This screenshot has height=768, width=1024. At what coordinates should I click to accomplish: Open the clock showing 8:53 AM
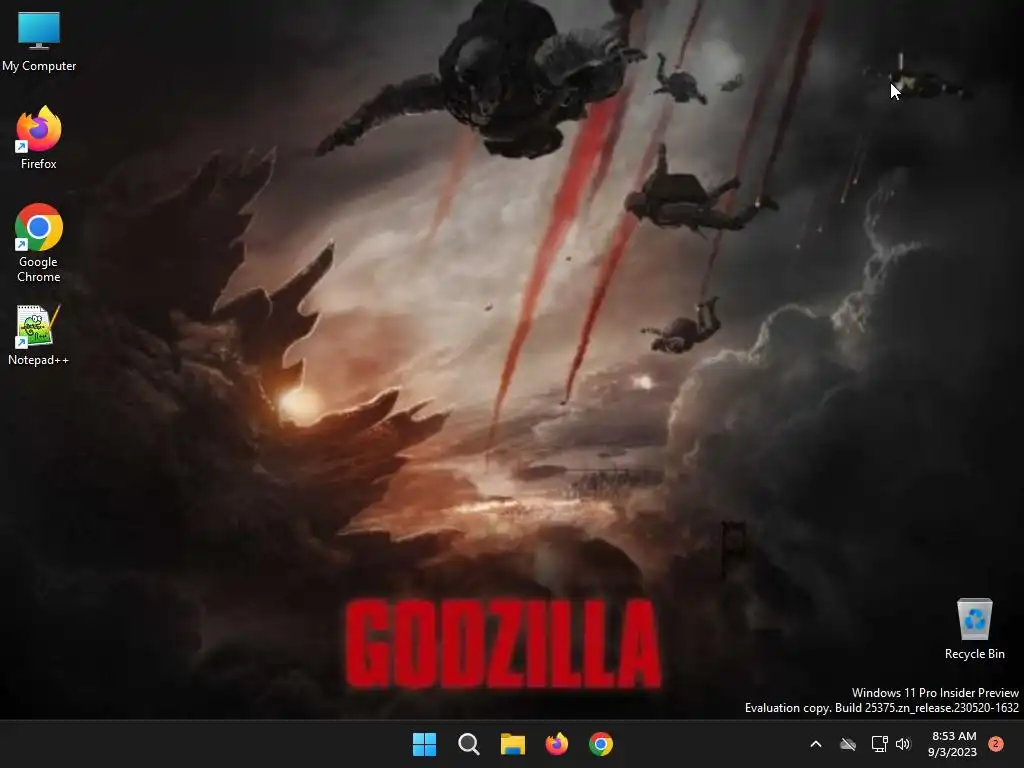pos(953,744)
